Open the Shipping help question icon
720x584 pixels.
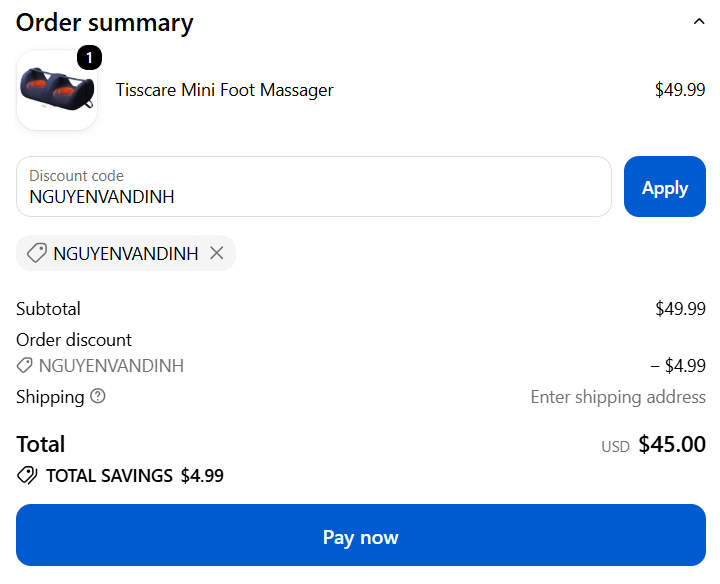coord(98,396)
